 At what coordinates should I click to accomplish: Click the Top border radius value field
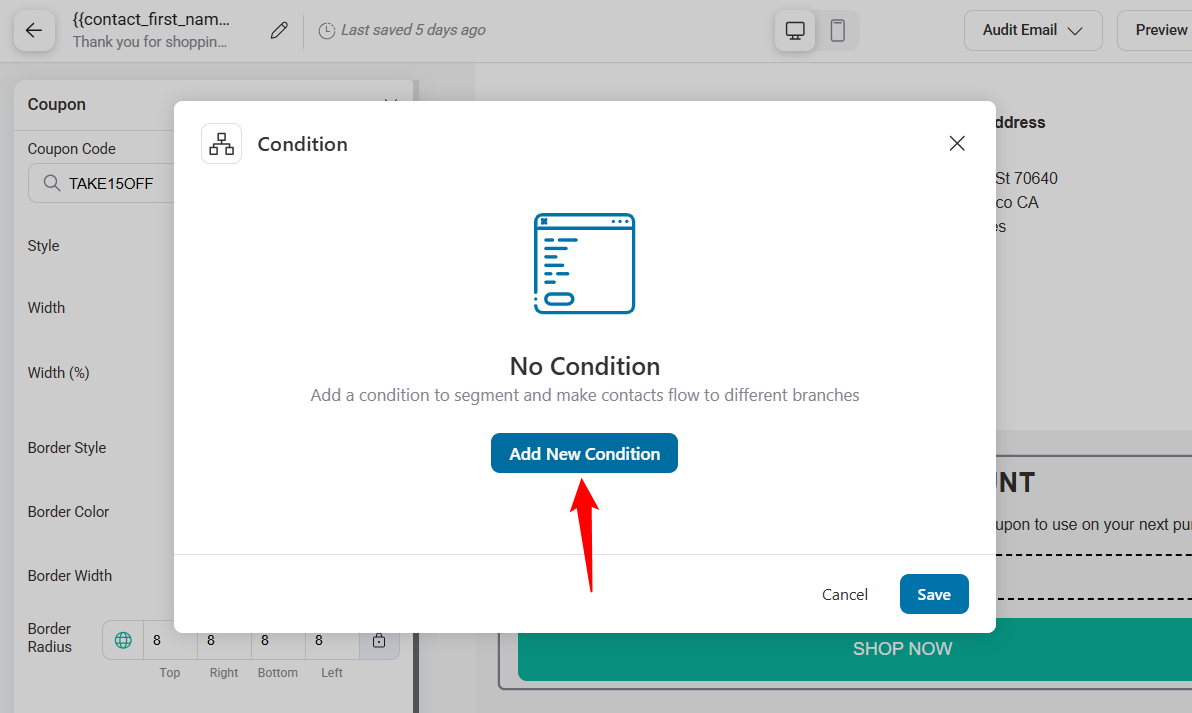169,640
